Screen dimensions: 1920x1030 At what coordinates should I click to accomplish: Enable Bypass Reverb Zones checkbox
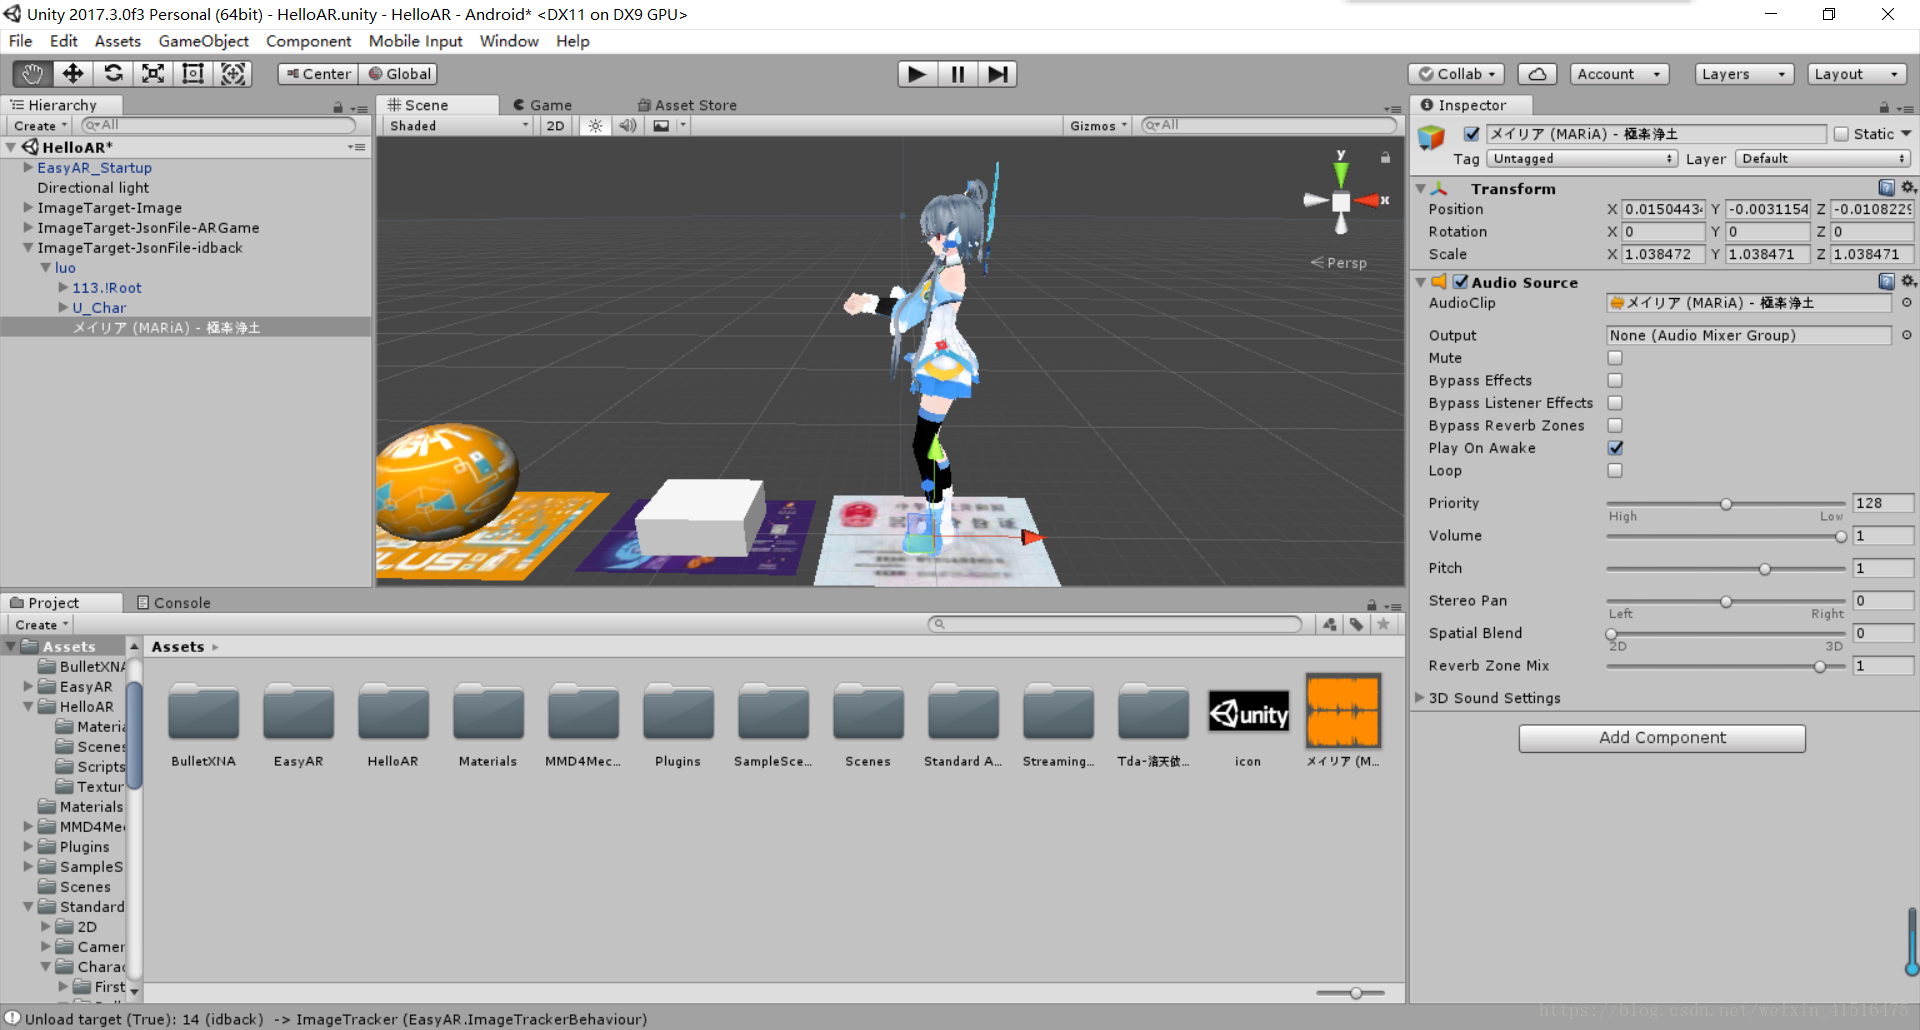tap(1615, 426)
